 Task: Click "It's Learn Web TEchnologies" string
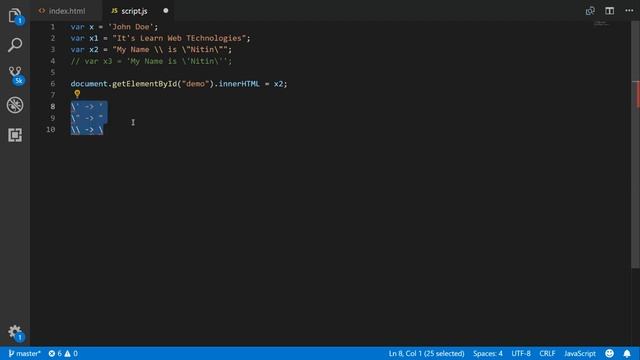[179, 38]
